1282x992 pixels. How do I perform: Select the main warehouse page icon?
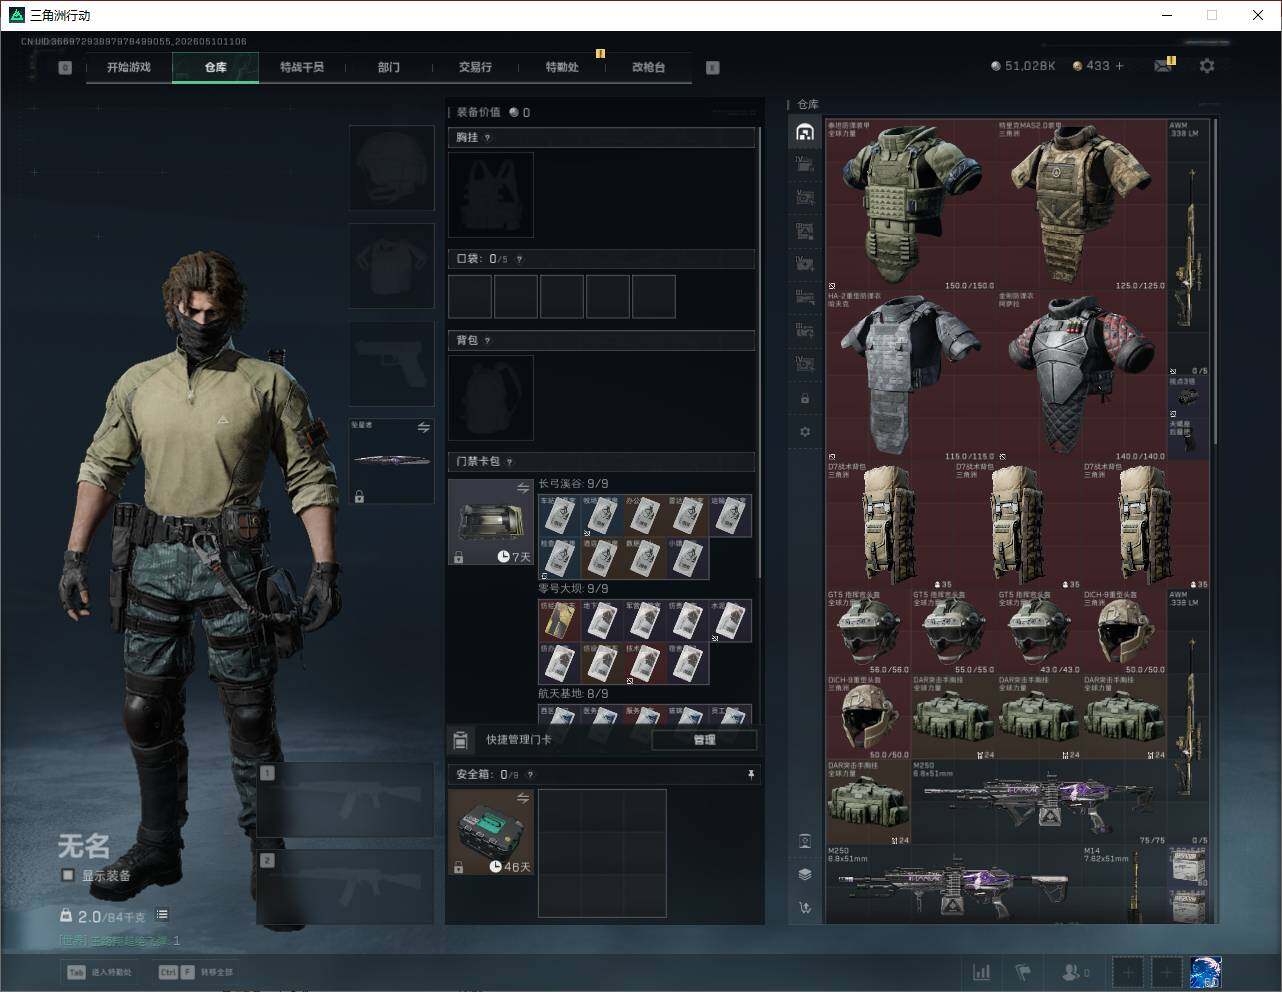[805, 132]
